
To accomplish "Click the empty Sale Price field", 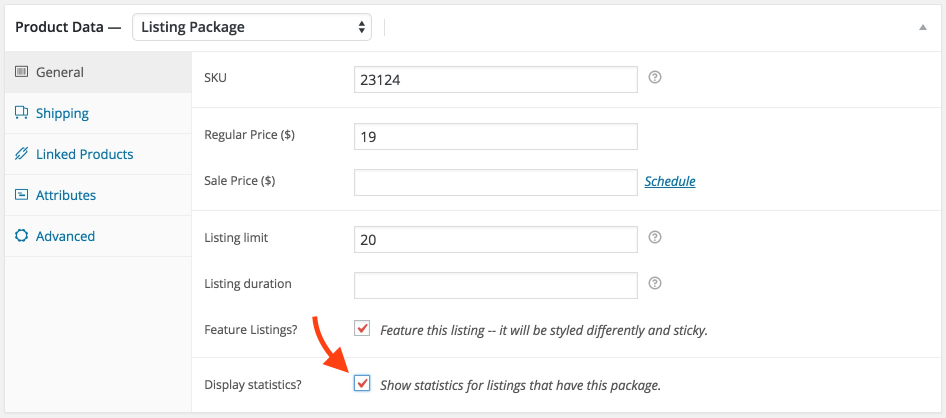I will tap(496, 182).
